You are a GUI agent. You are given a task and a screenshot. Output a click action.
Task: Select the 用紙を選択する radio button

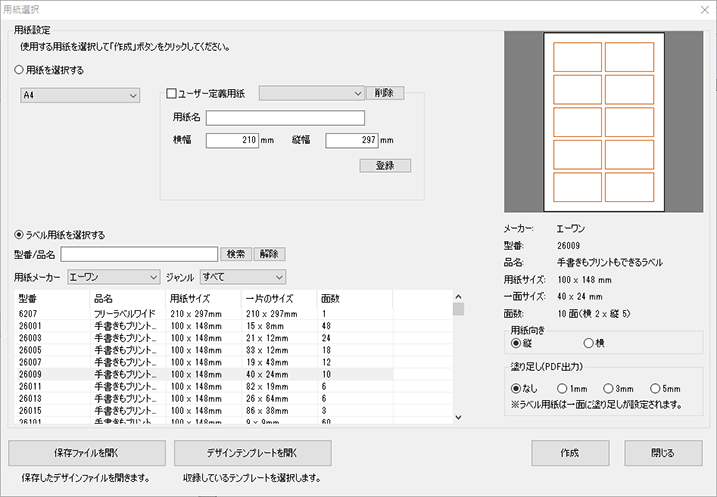point(20,70)
